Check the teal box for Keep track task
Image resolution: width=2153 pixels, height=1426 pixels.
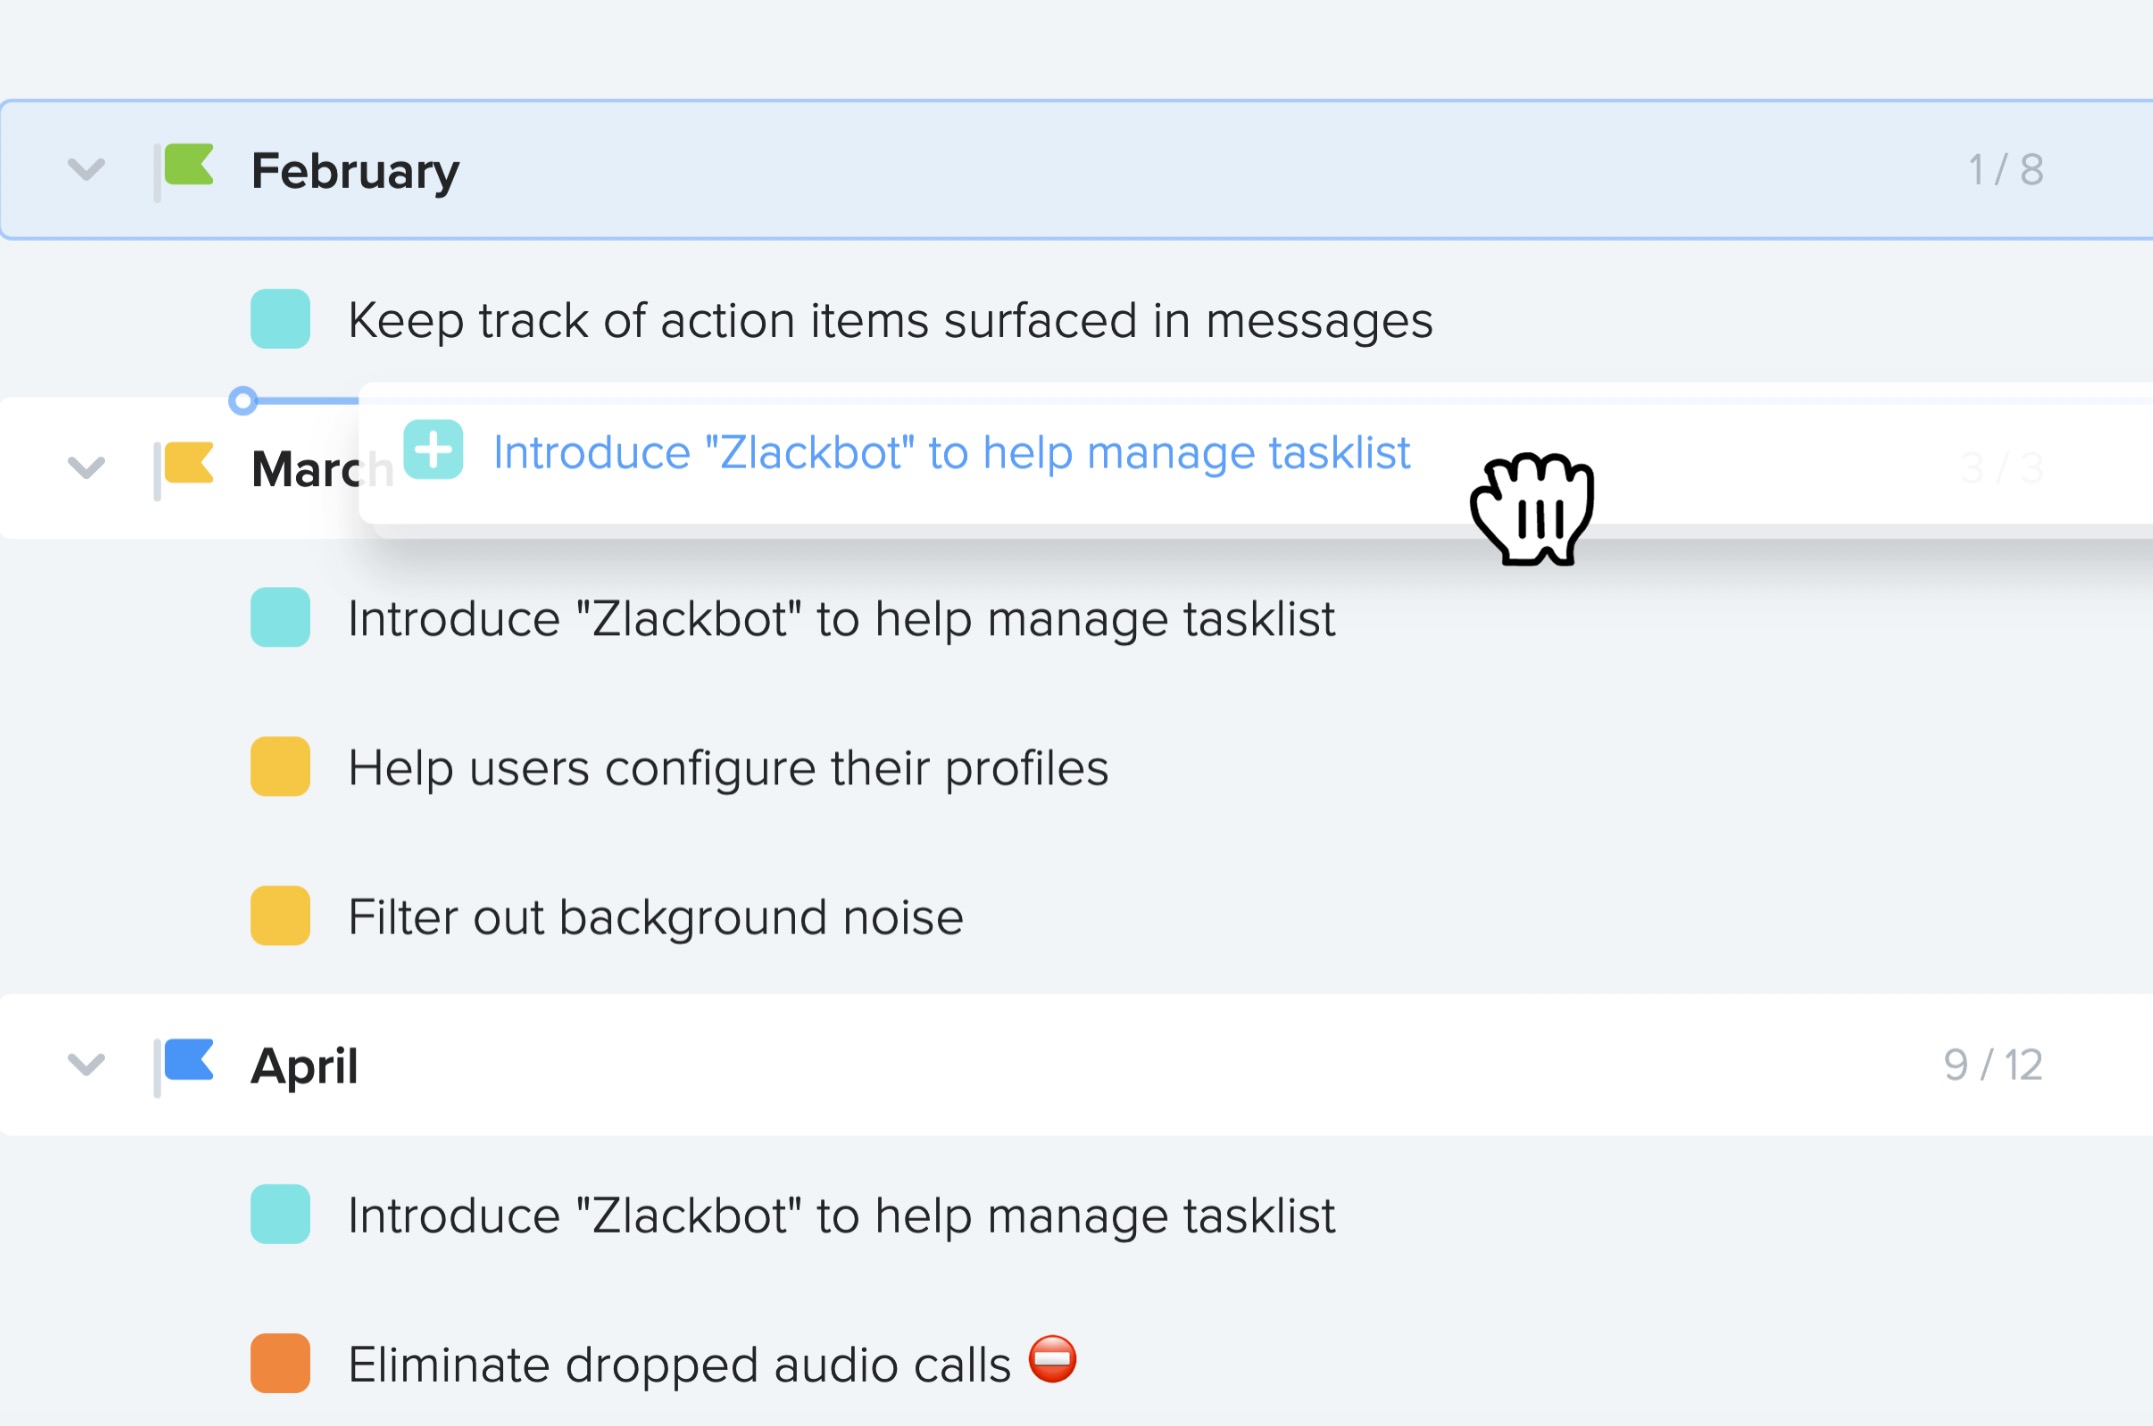coord(280,319)
